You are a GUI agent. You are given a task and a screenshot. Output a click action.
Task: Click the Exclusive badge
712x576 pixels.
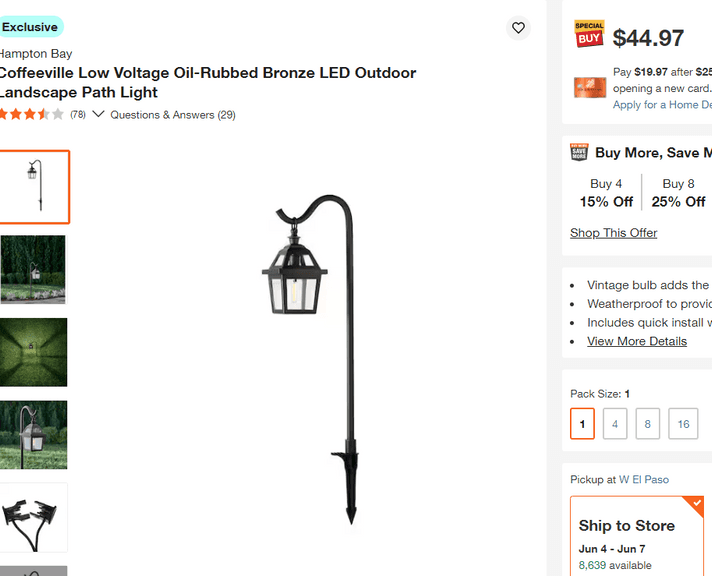coord(30,27)
